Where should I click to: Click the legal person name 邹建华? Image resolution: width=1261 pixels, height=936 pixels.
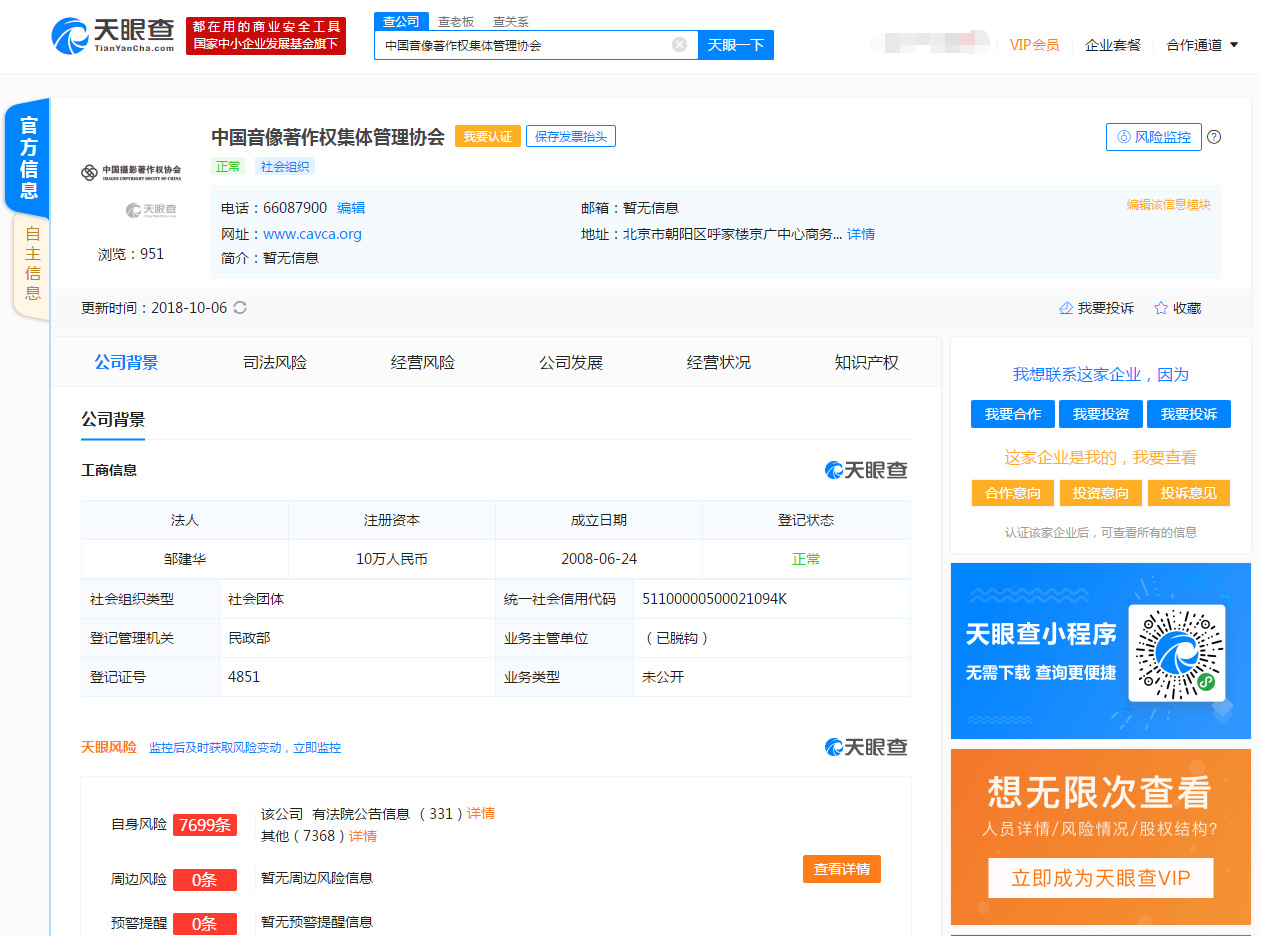coord(185,559)
